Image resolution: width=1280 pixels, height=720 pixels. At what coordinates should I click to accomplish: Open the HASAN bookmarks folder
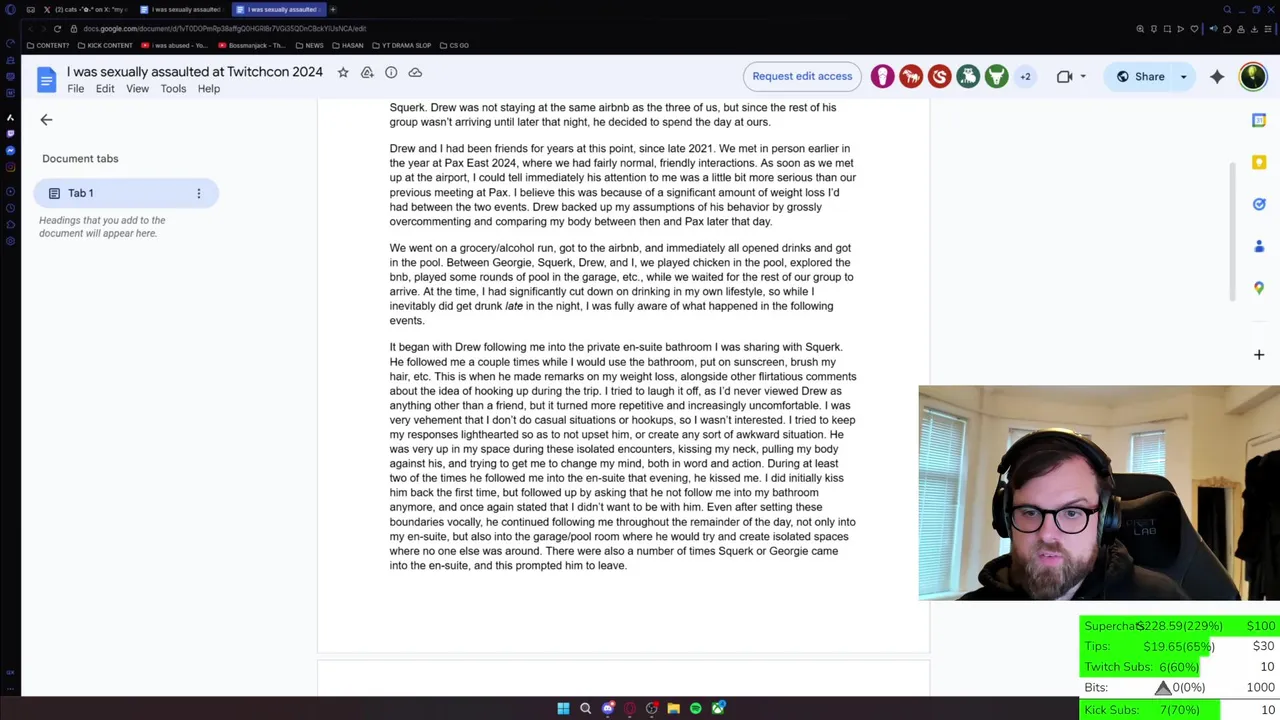(x=348, y=45)
